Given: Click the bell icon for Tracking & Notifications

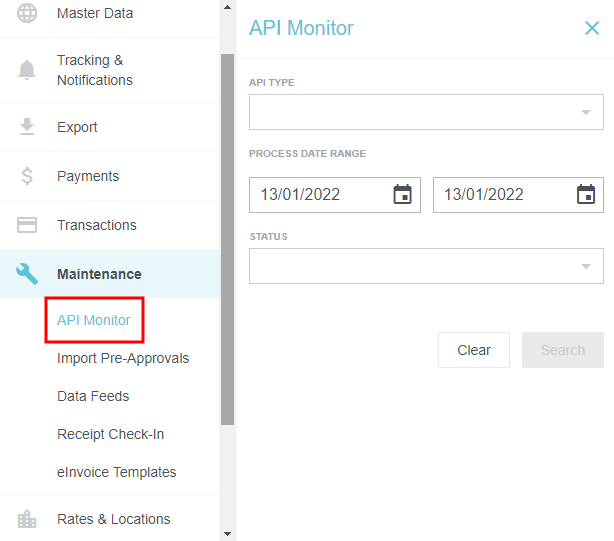Looking at the screenshot, I should click(27, 70).
